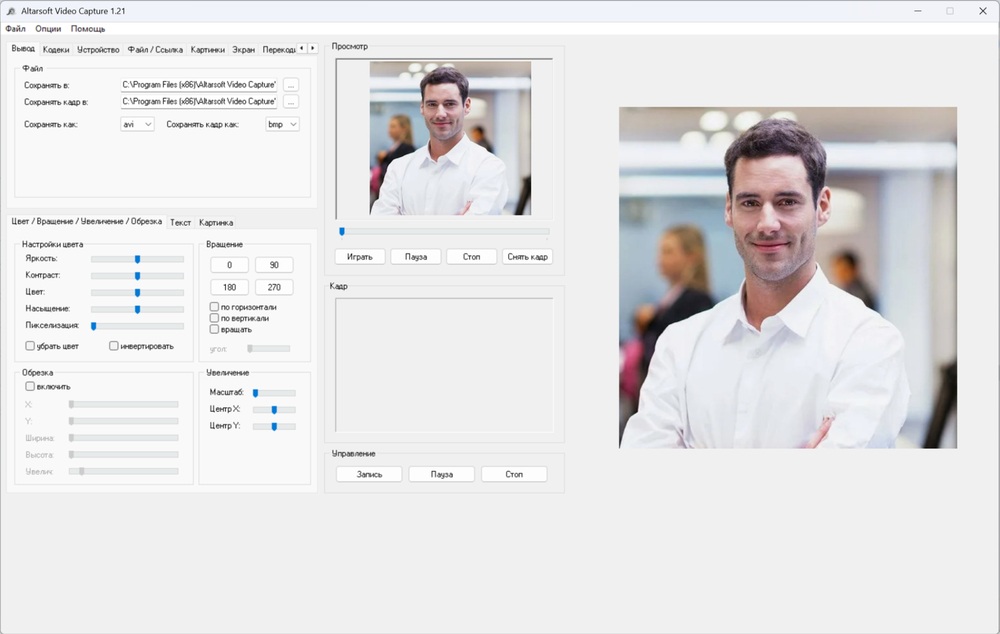This screenshot has height=634, width=1000.
Task: Open the Файл menu
Action: [x=15, y=29]
